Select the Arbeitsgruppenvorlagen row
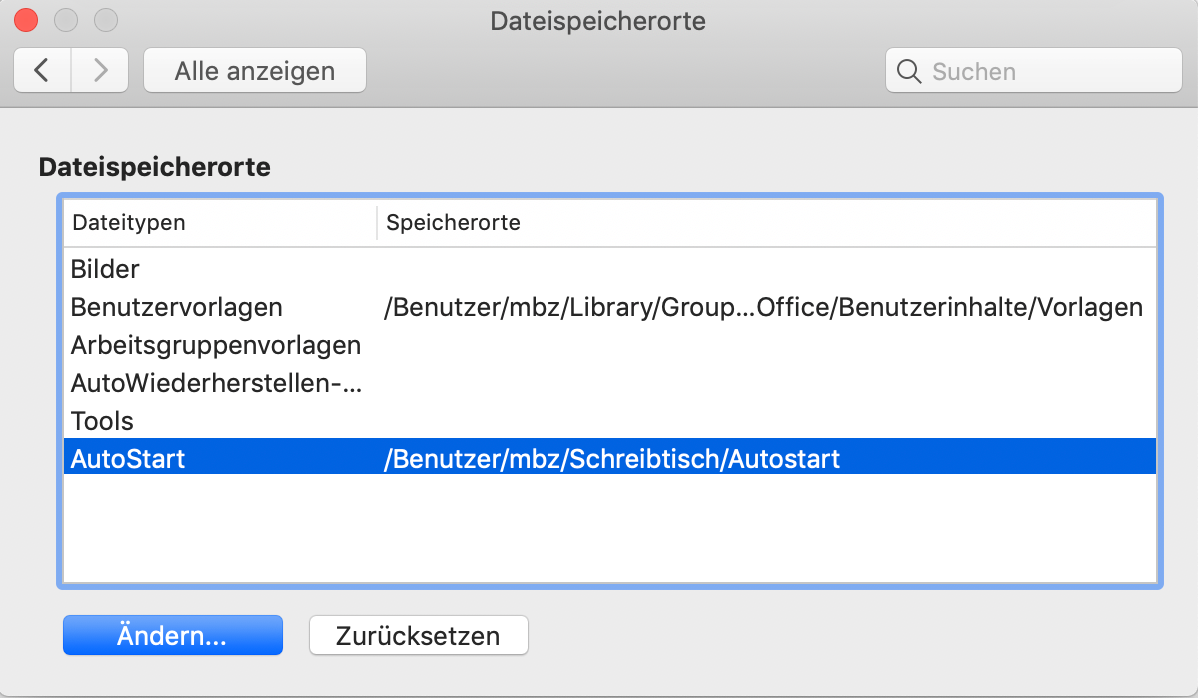Viewport: 1198px width, 698px height. pos(610,345)
